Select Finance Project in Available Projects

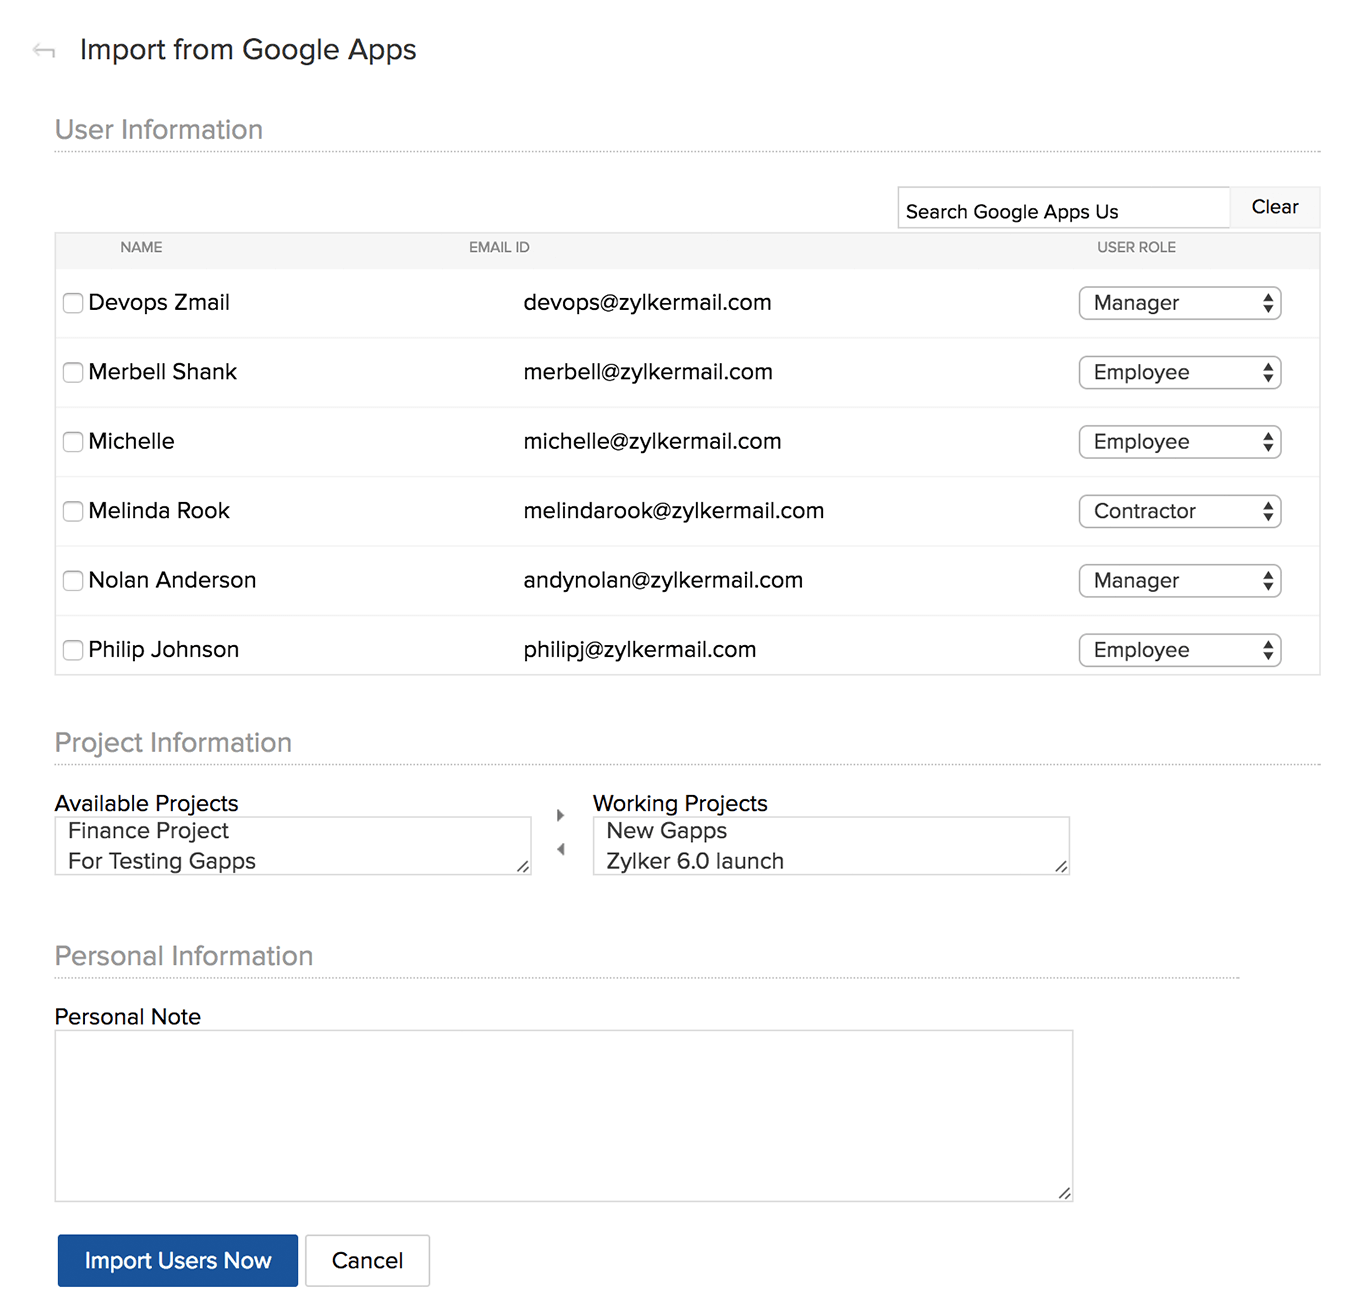pyautogui.click(x=148, y=831)
